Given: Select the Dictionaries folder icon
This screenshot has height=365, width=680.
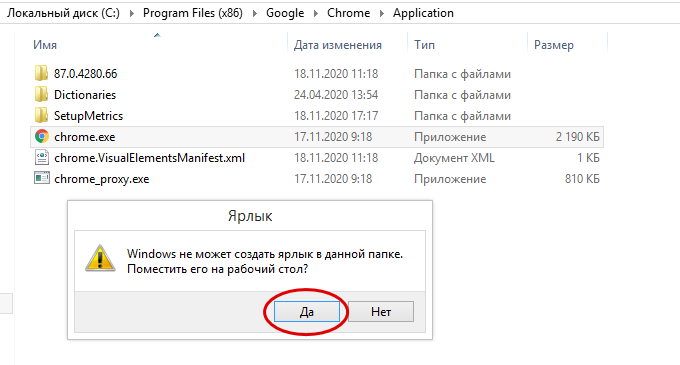Looking at the screenshot, I should 41,94.
